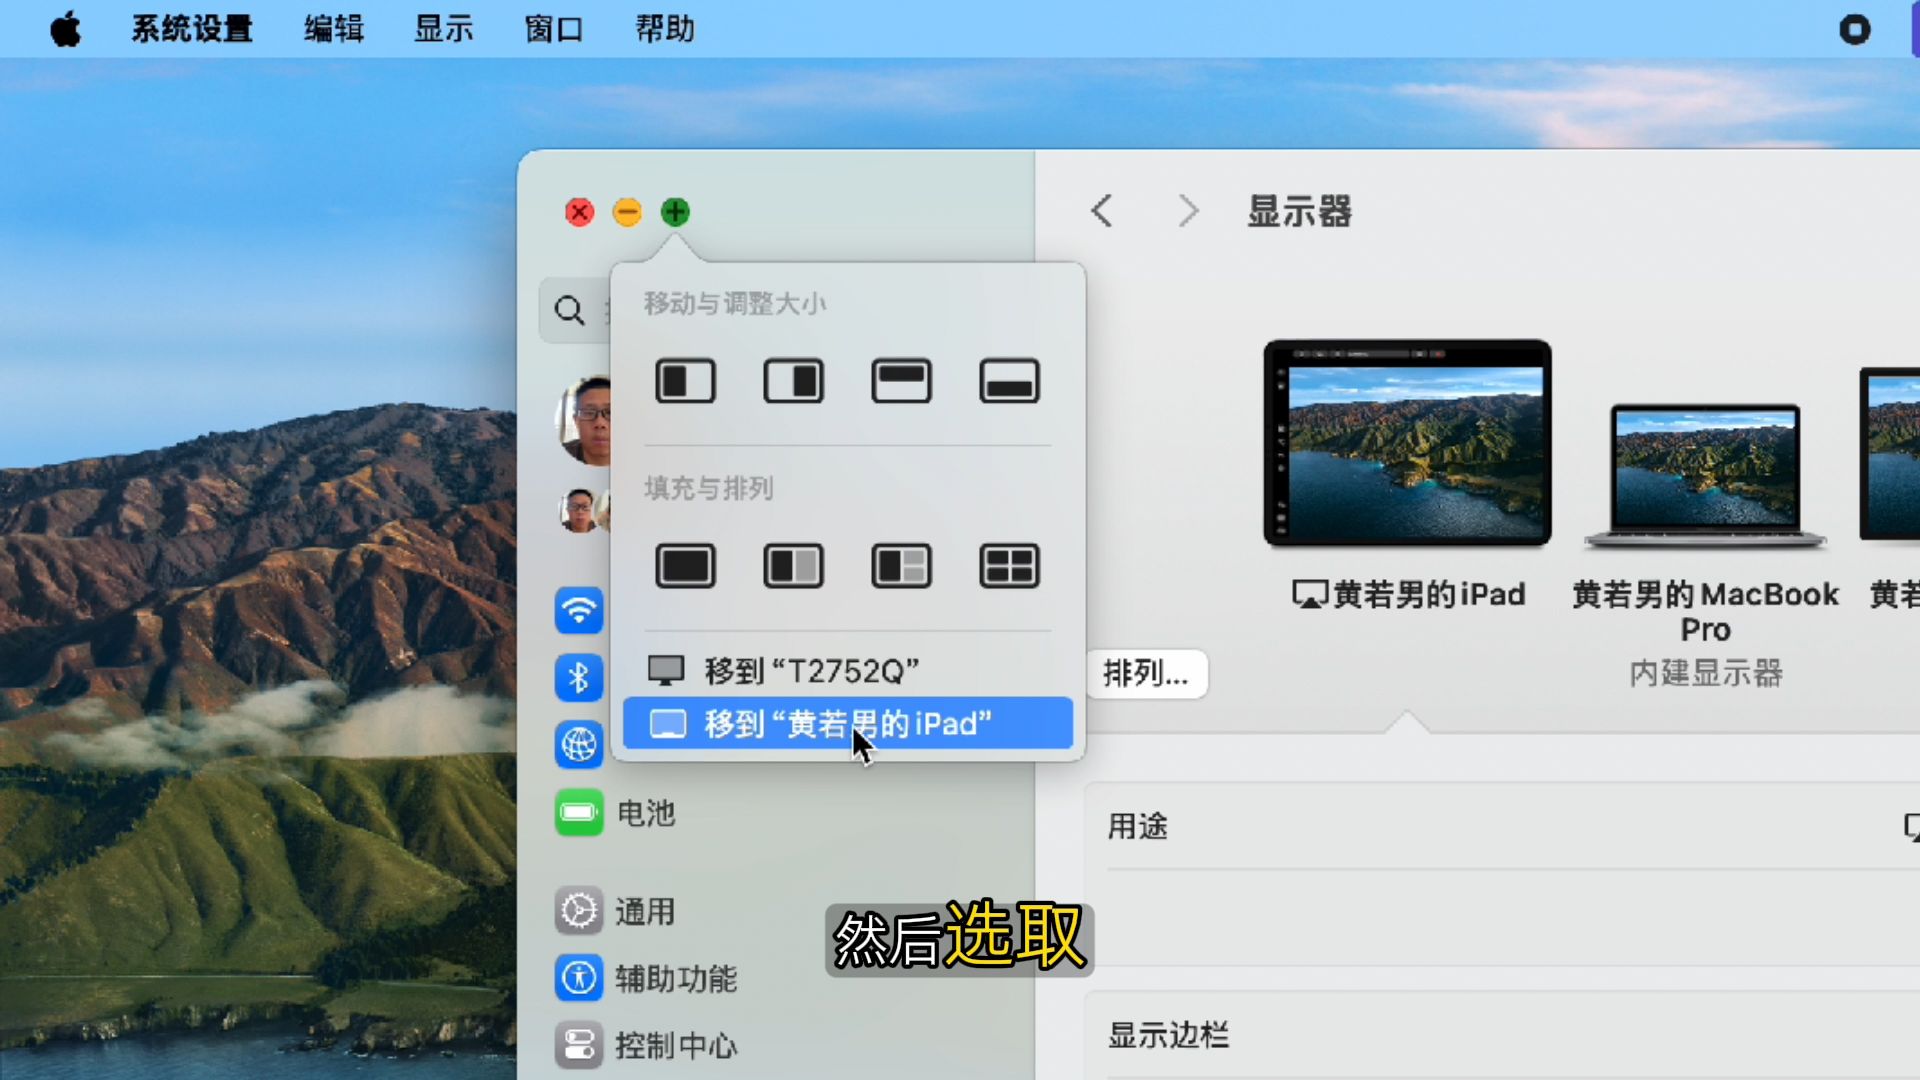Tile window to right half icon
This screenshot has width=1920, height=1080.
tap(793, 381)
